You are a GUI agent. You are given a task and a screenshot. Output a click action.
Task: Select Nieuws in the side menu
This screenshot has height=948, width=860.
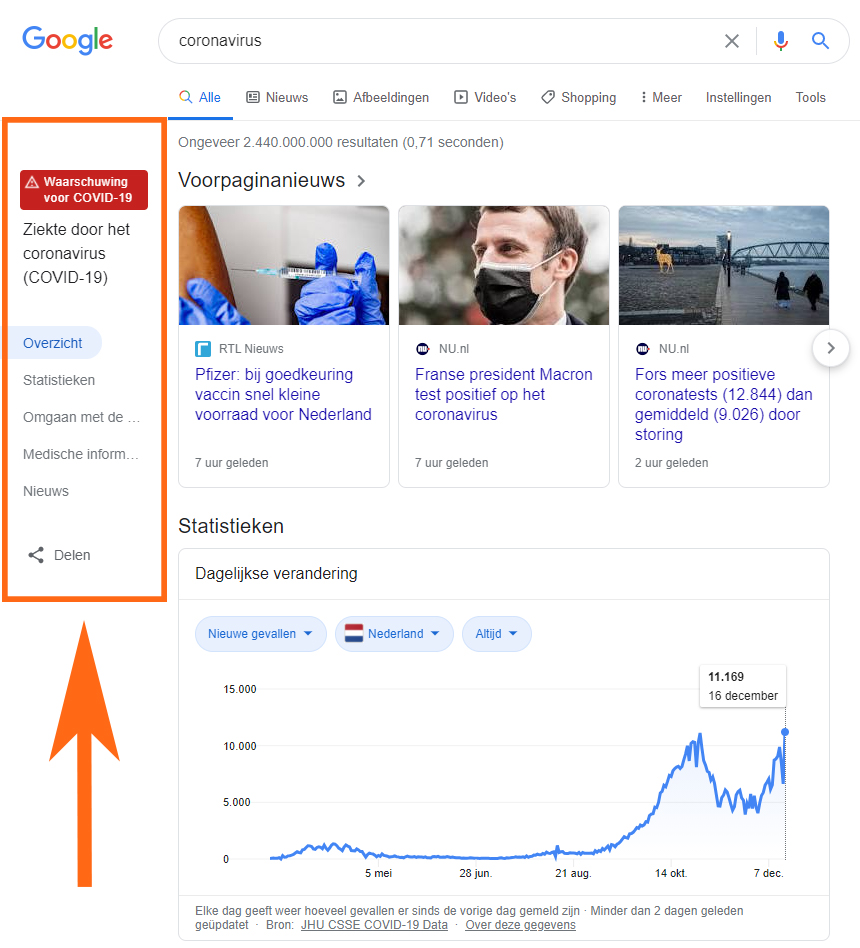click(x=46, y=491)
